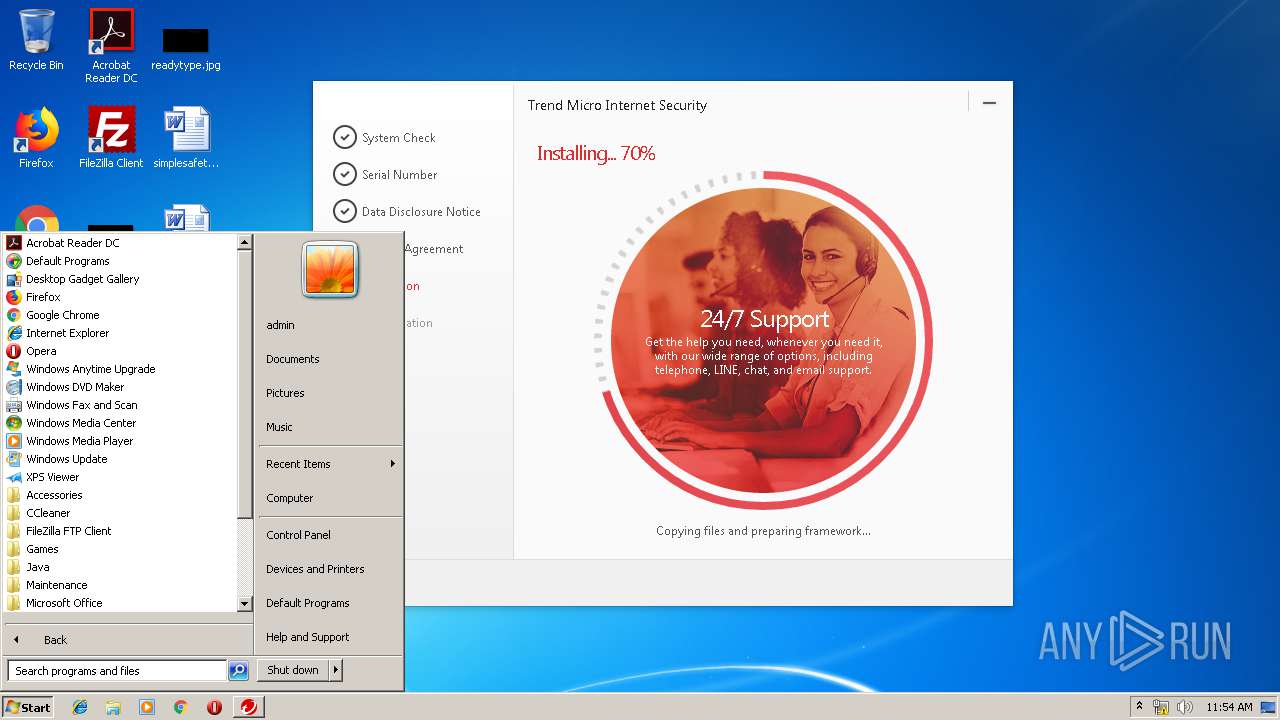Open admin user folder link
Screen dimensions: 1280x720
point(330,325)
